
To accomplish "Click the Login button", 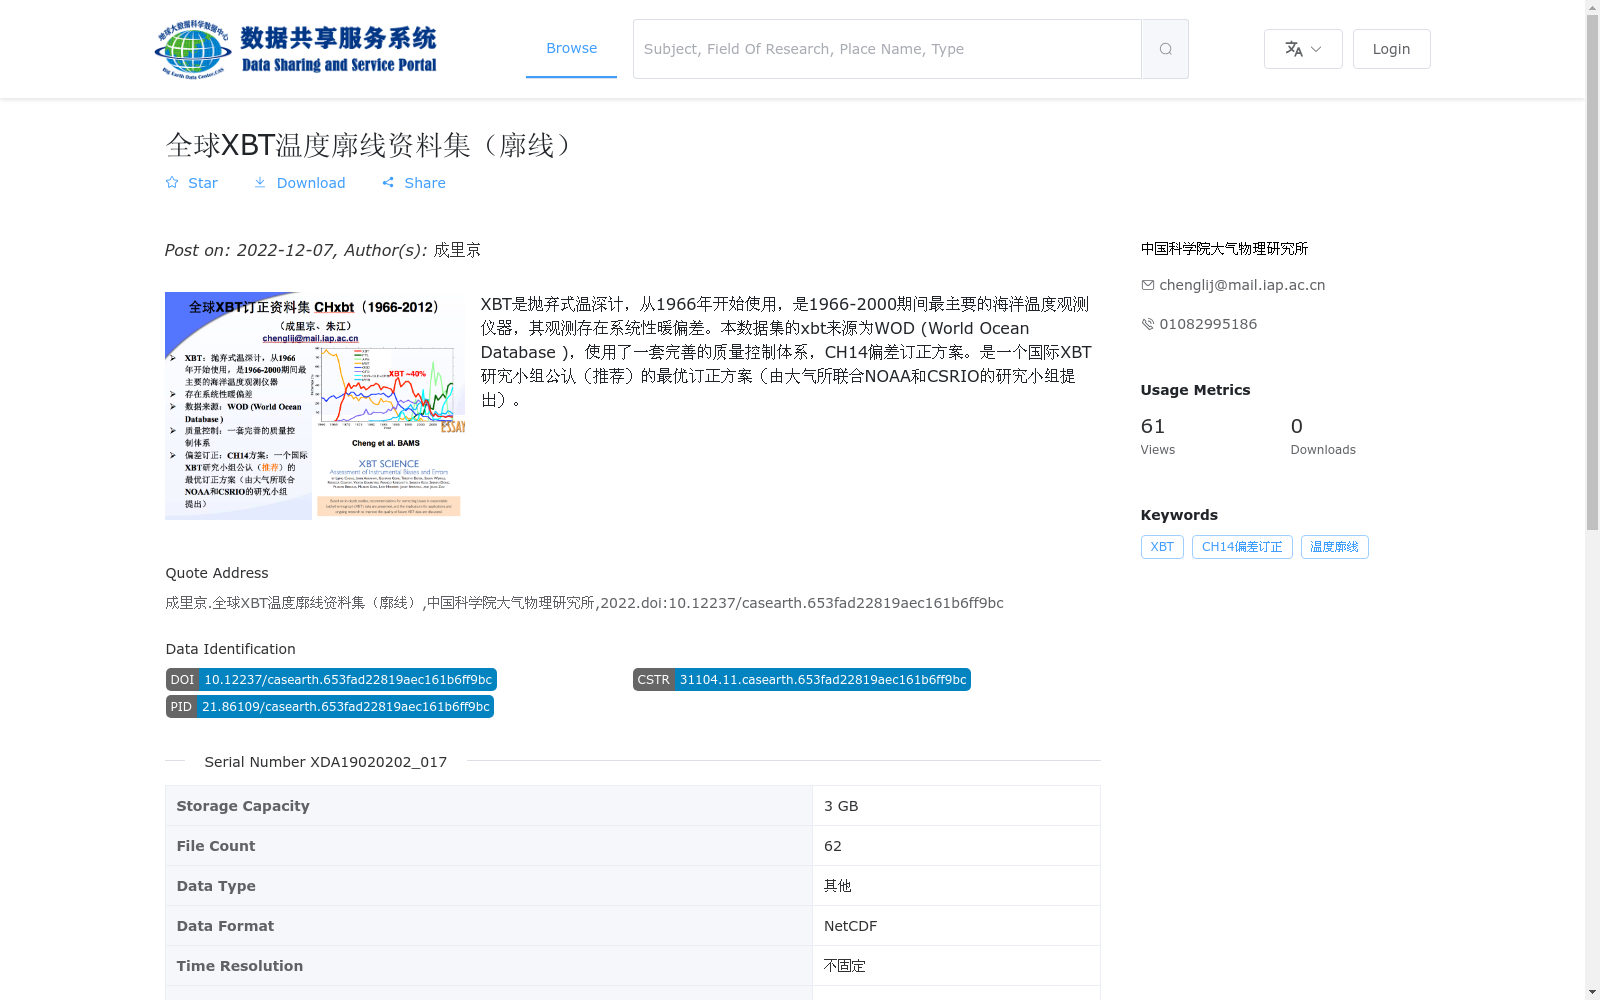I will tap(1391, 49).
